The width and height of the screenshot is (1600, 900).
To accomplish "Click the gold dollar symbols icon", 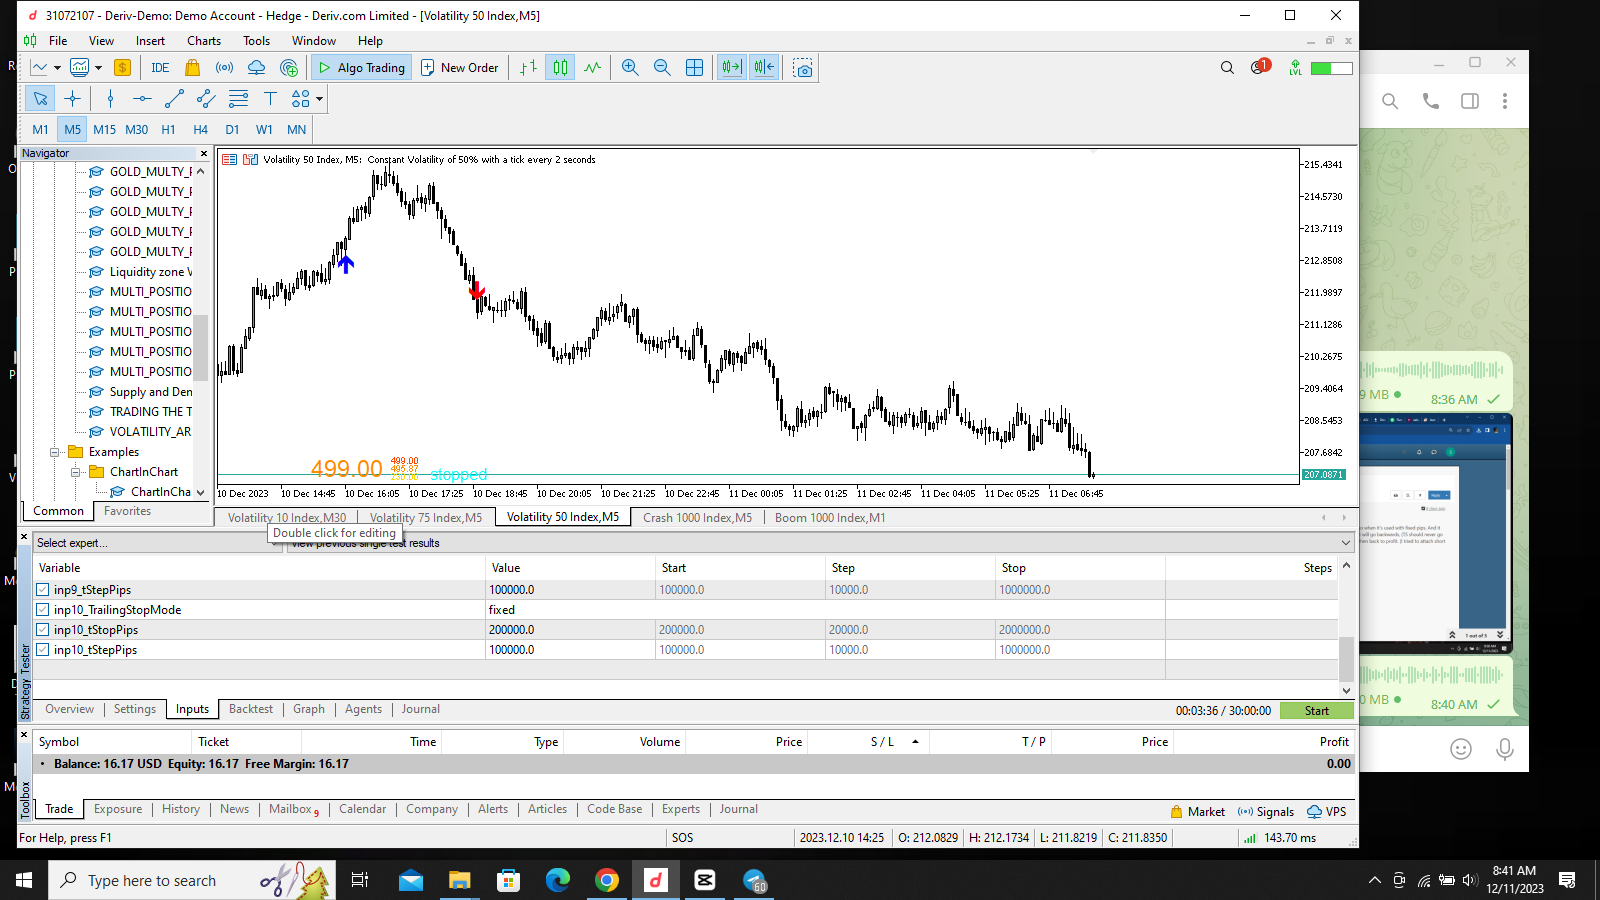I will coord(122,68).
